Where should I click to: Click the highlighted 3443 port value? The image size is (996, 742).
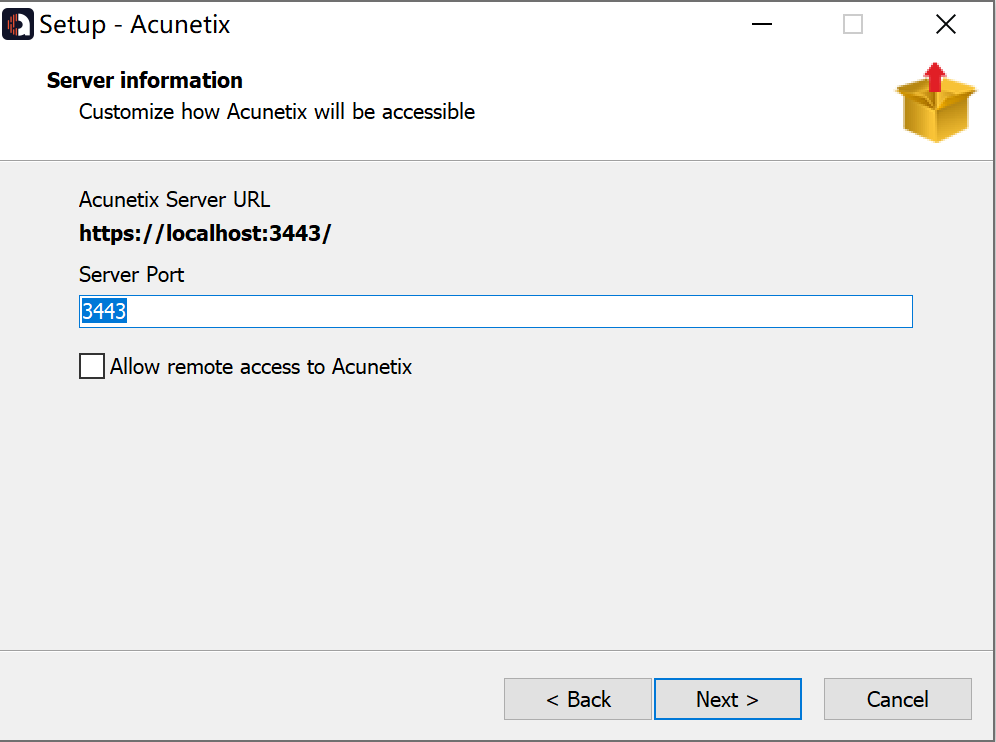pos(103,312)
